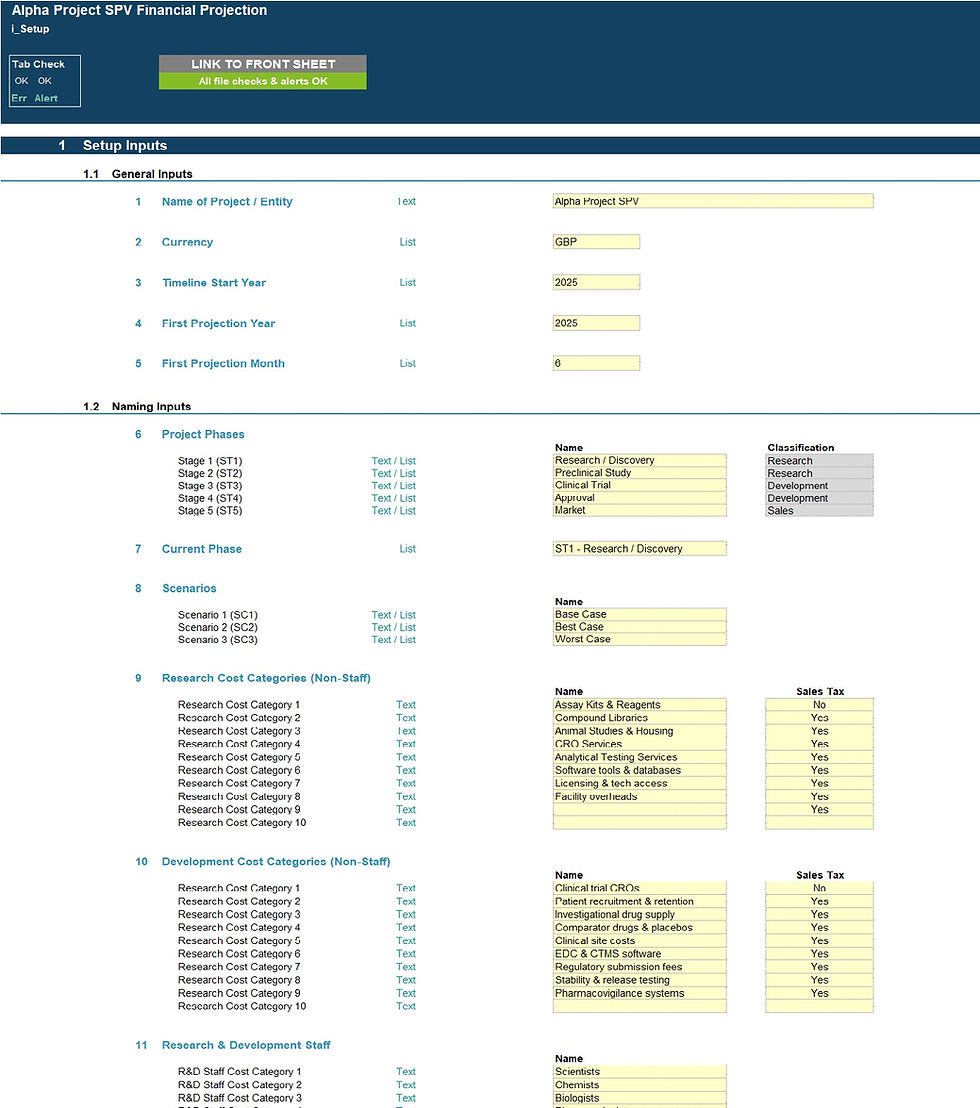This screenshot has height=1108, width=980.
Task: Select the Worst Case scenario name cell
Action: point(639,639)
